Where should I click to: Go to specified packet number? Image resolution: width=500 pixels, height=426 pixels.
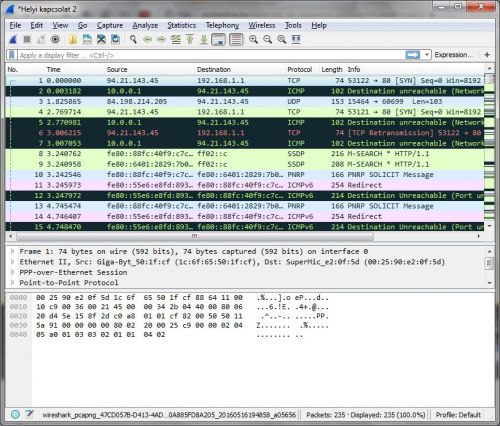pyautogui.click(x=176, y=40)
